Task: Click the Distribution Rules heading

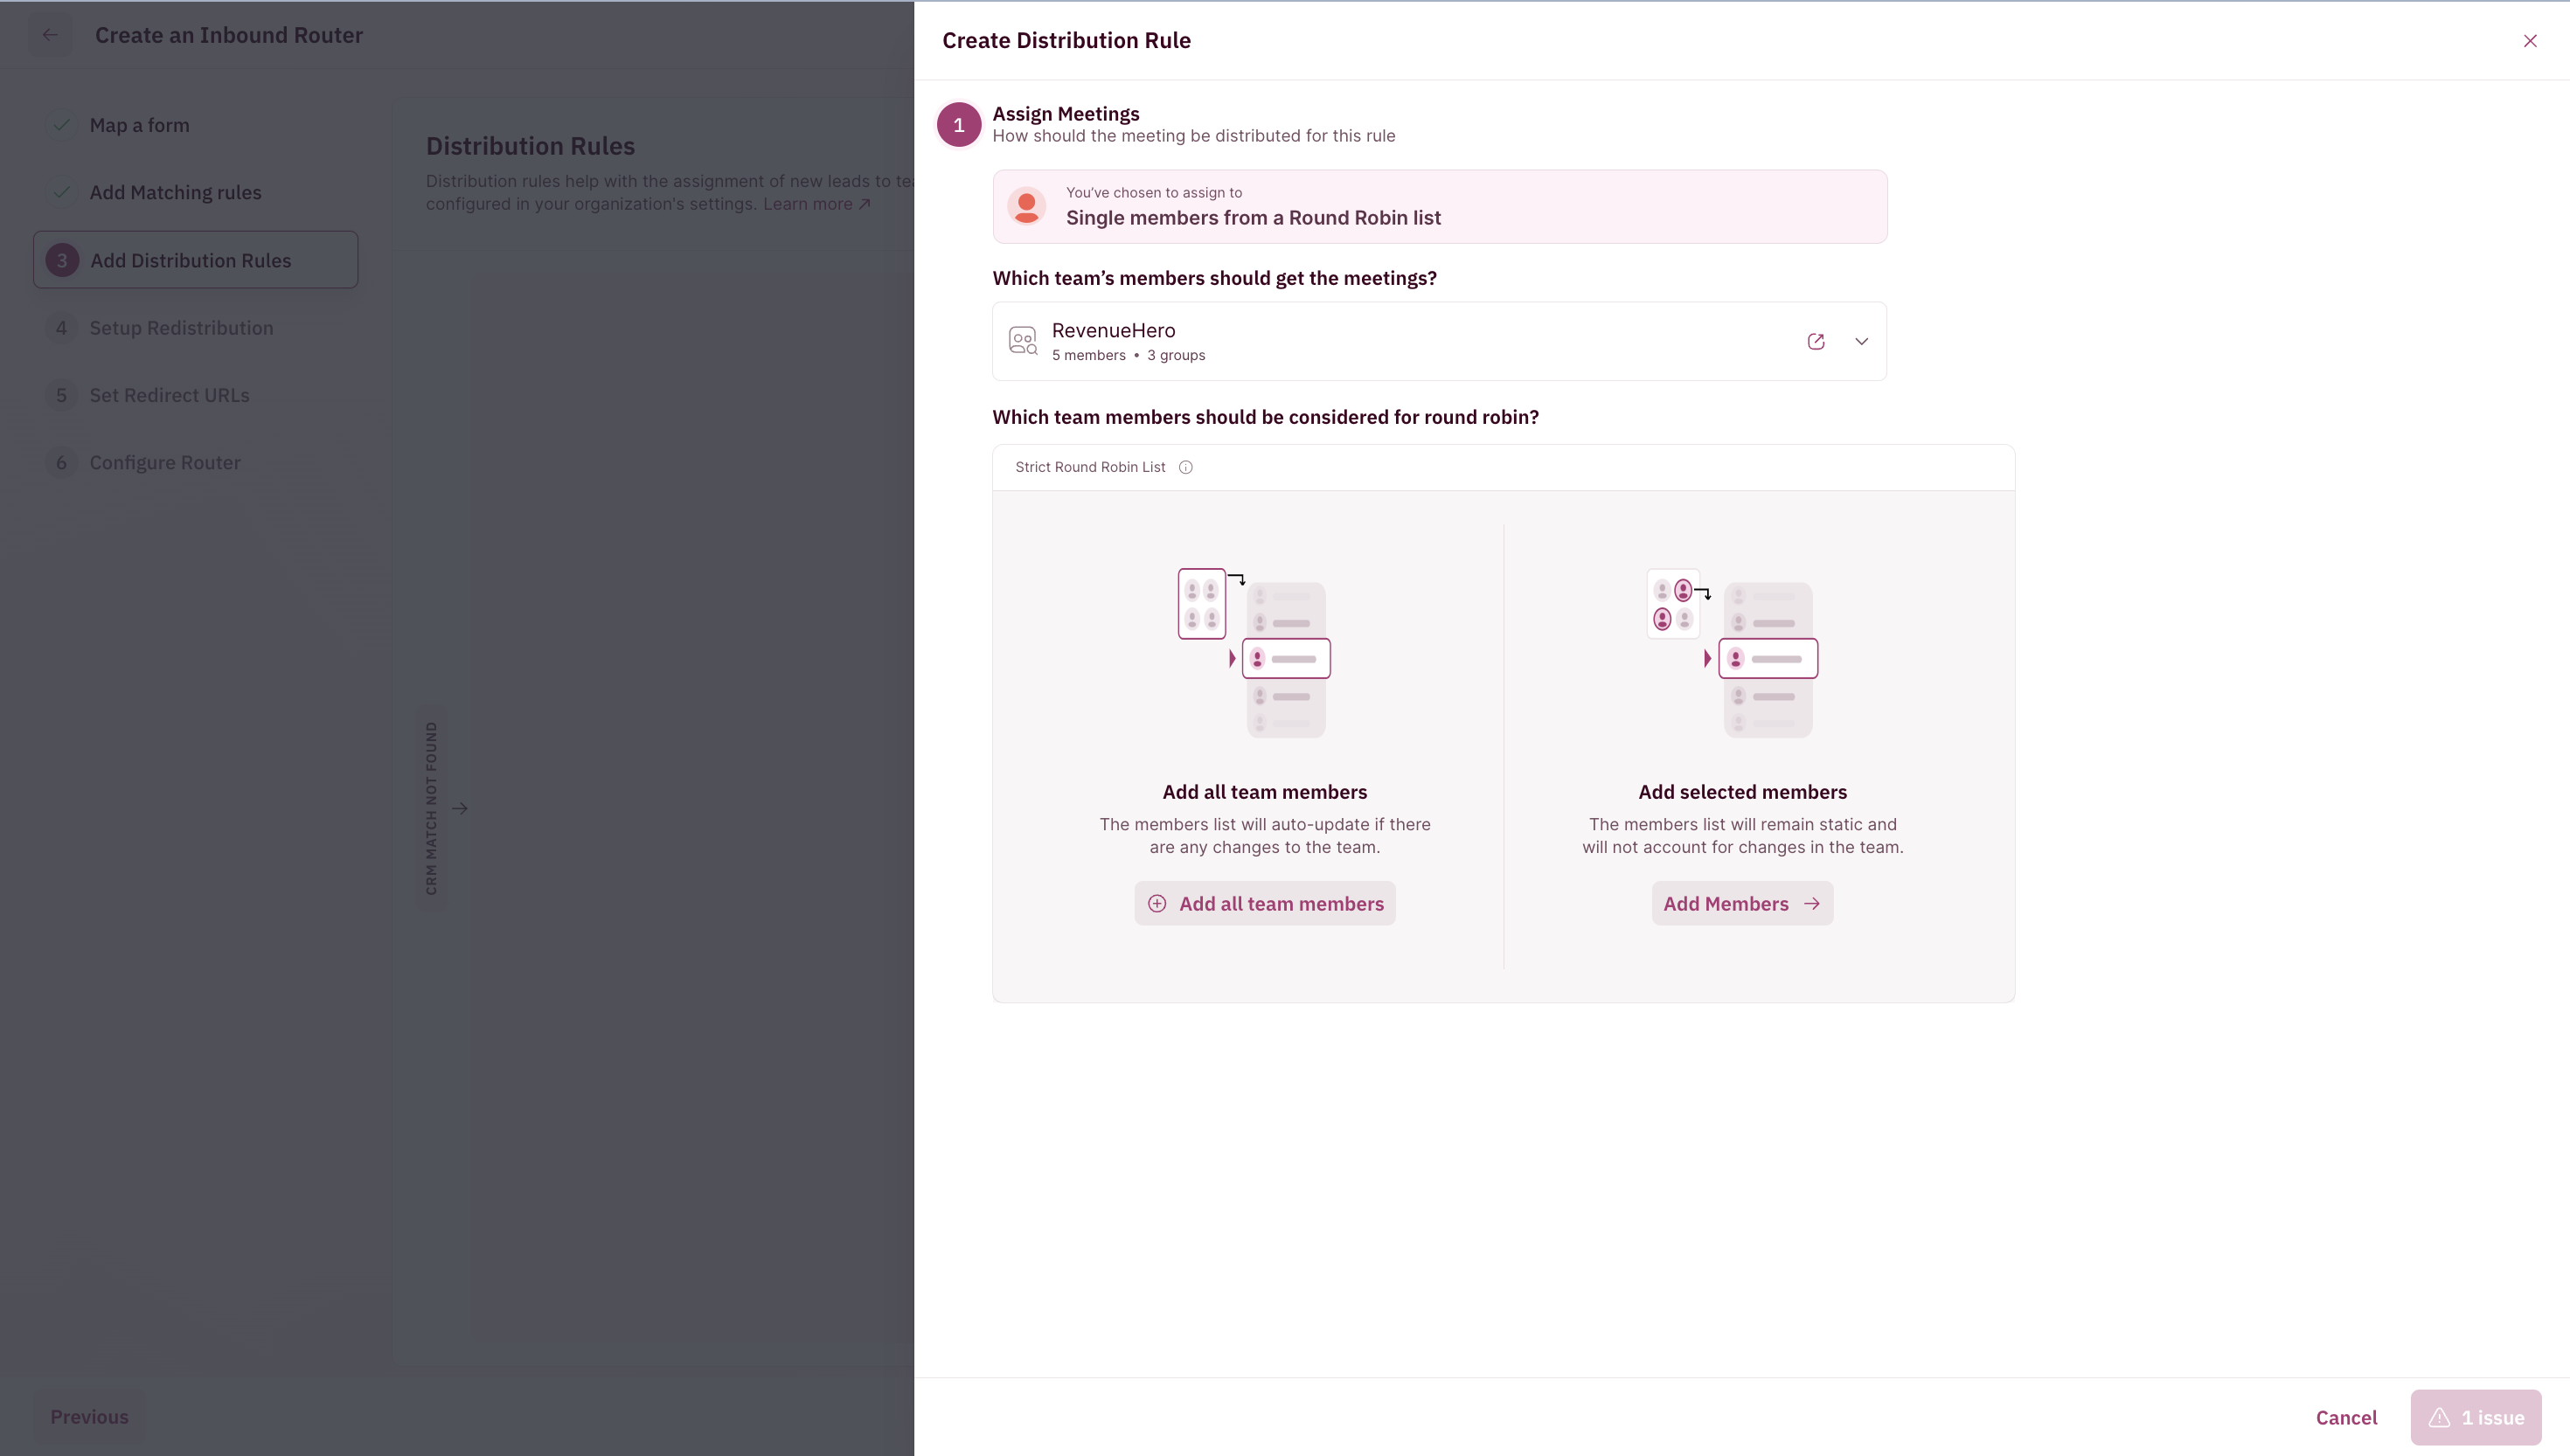Action: (530, 146)
